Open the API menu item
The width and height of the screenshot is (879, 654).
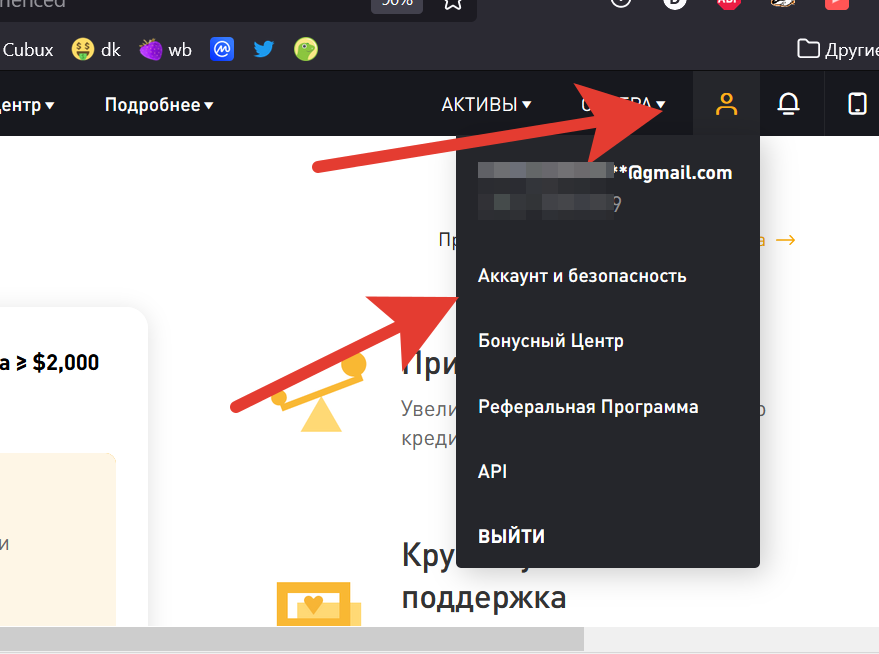click(492, 471)
